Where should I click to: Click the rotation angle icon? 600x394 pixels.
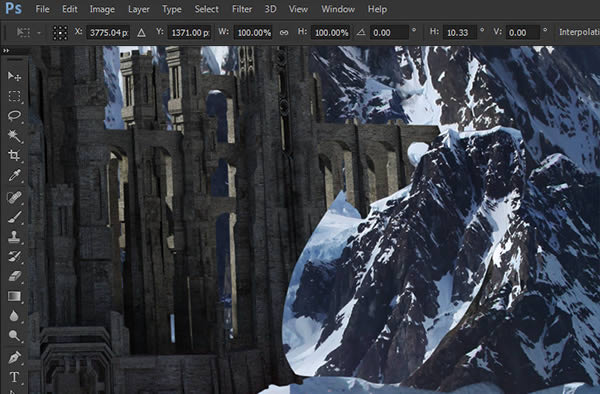[360, 33]
